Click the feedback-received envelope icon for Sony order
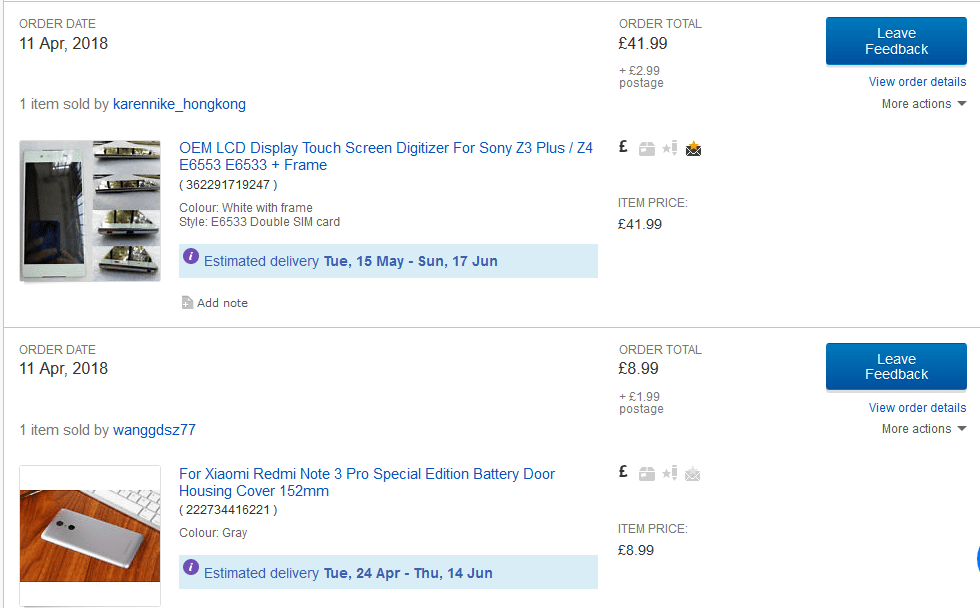 [693, 149]
